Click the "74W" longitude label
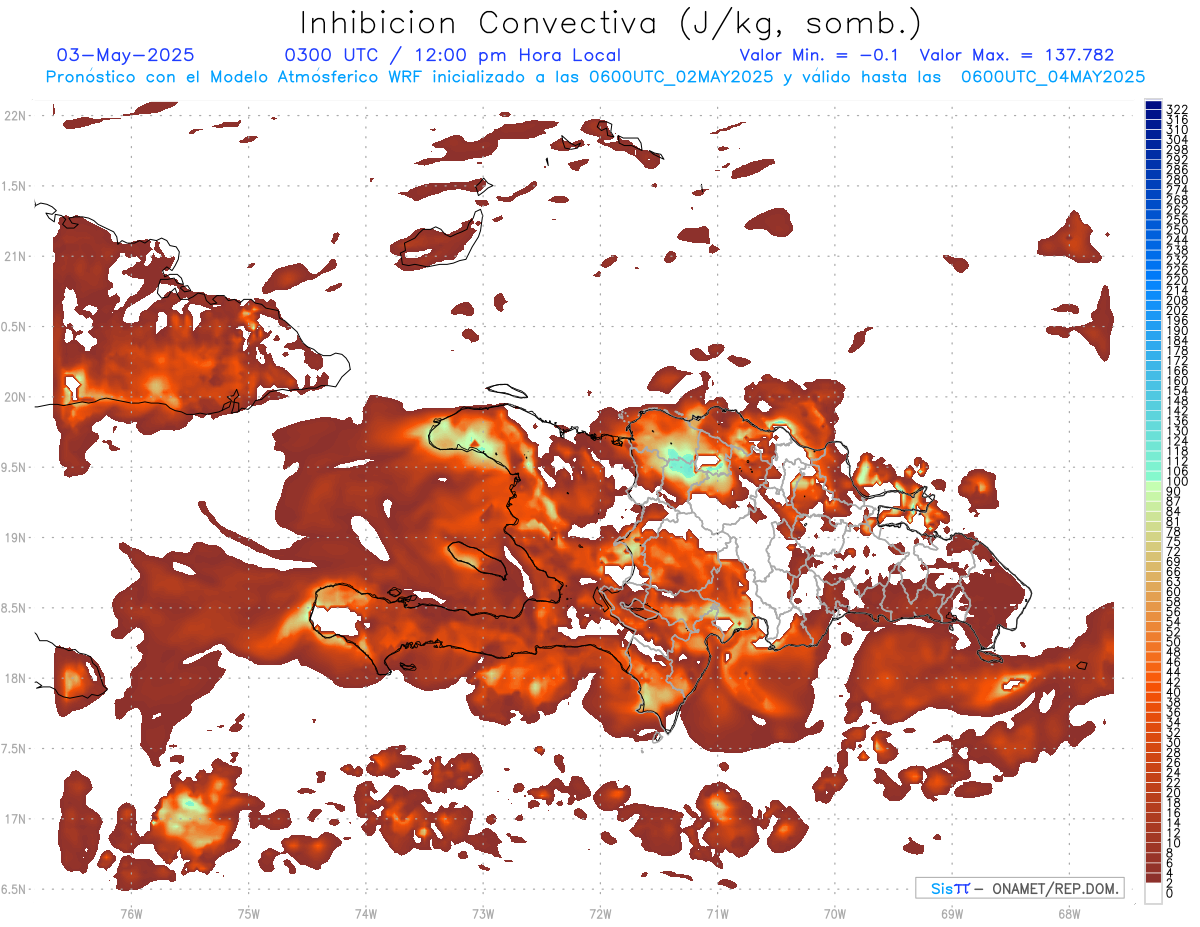The image size is (1200, 927). point(366,913)
